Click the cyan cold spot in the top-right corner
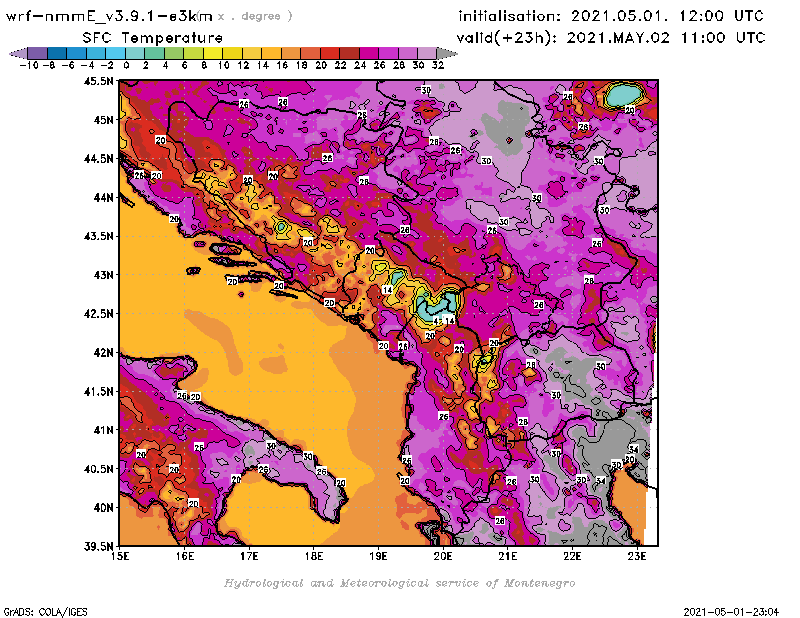This screenshot has height=618, width=800. point(624,96)
